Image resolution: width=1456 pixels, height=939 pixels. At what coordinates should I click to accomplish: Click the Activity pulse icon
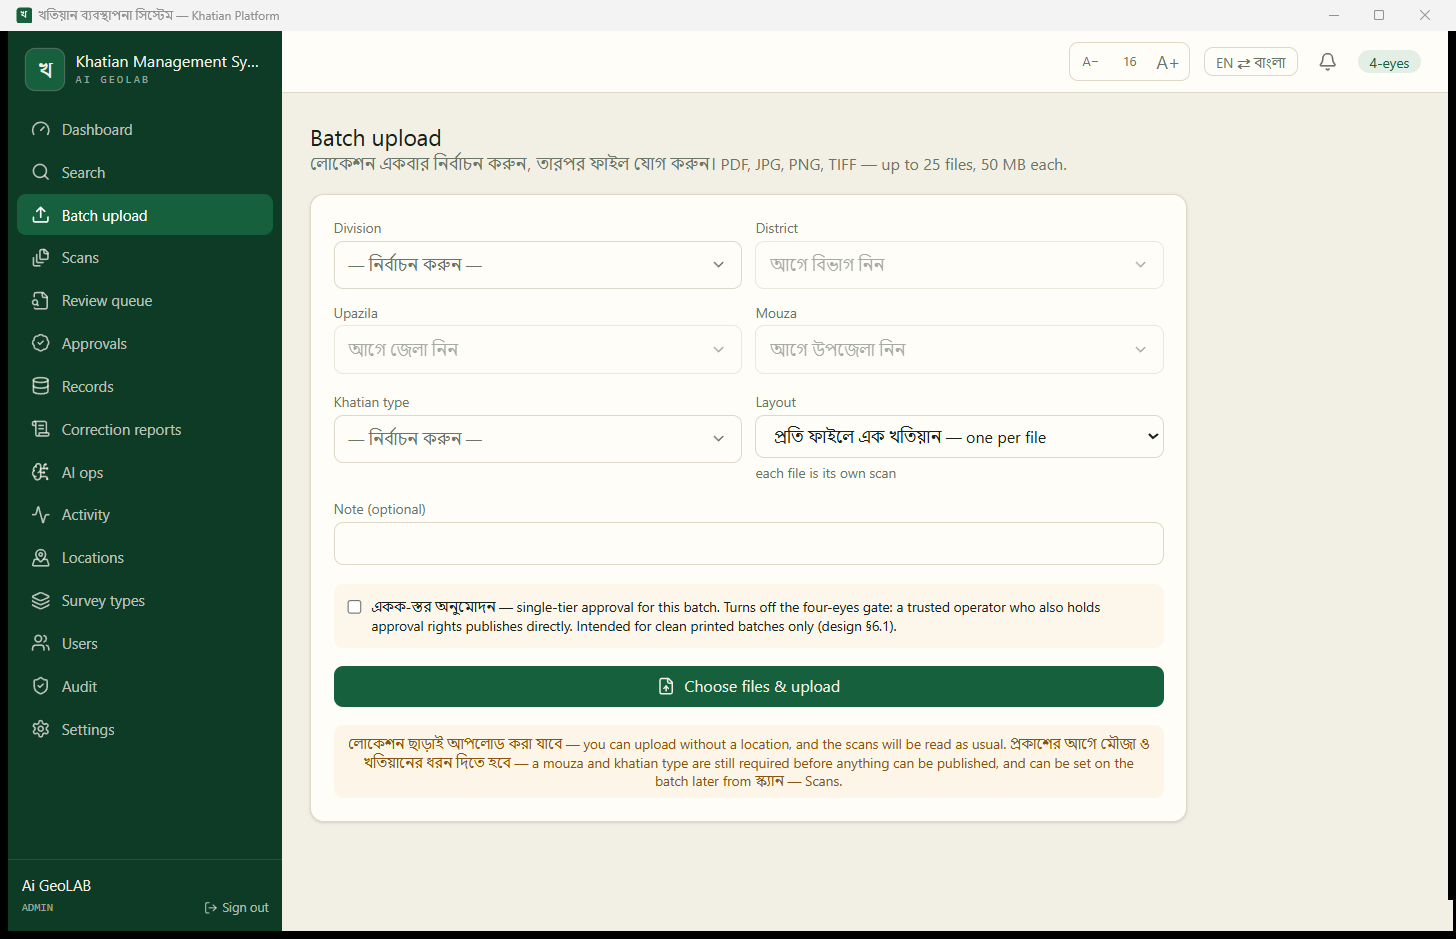pos(41,515)
